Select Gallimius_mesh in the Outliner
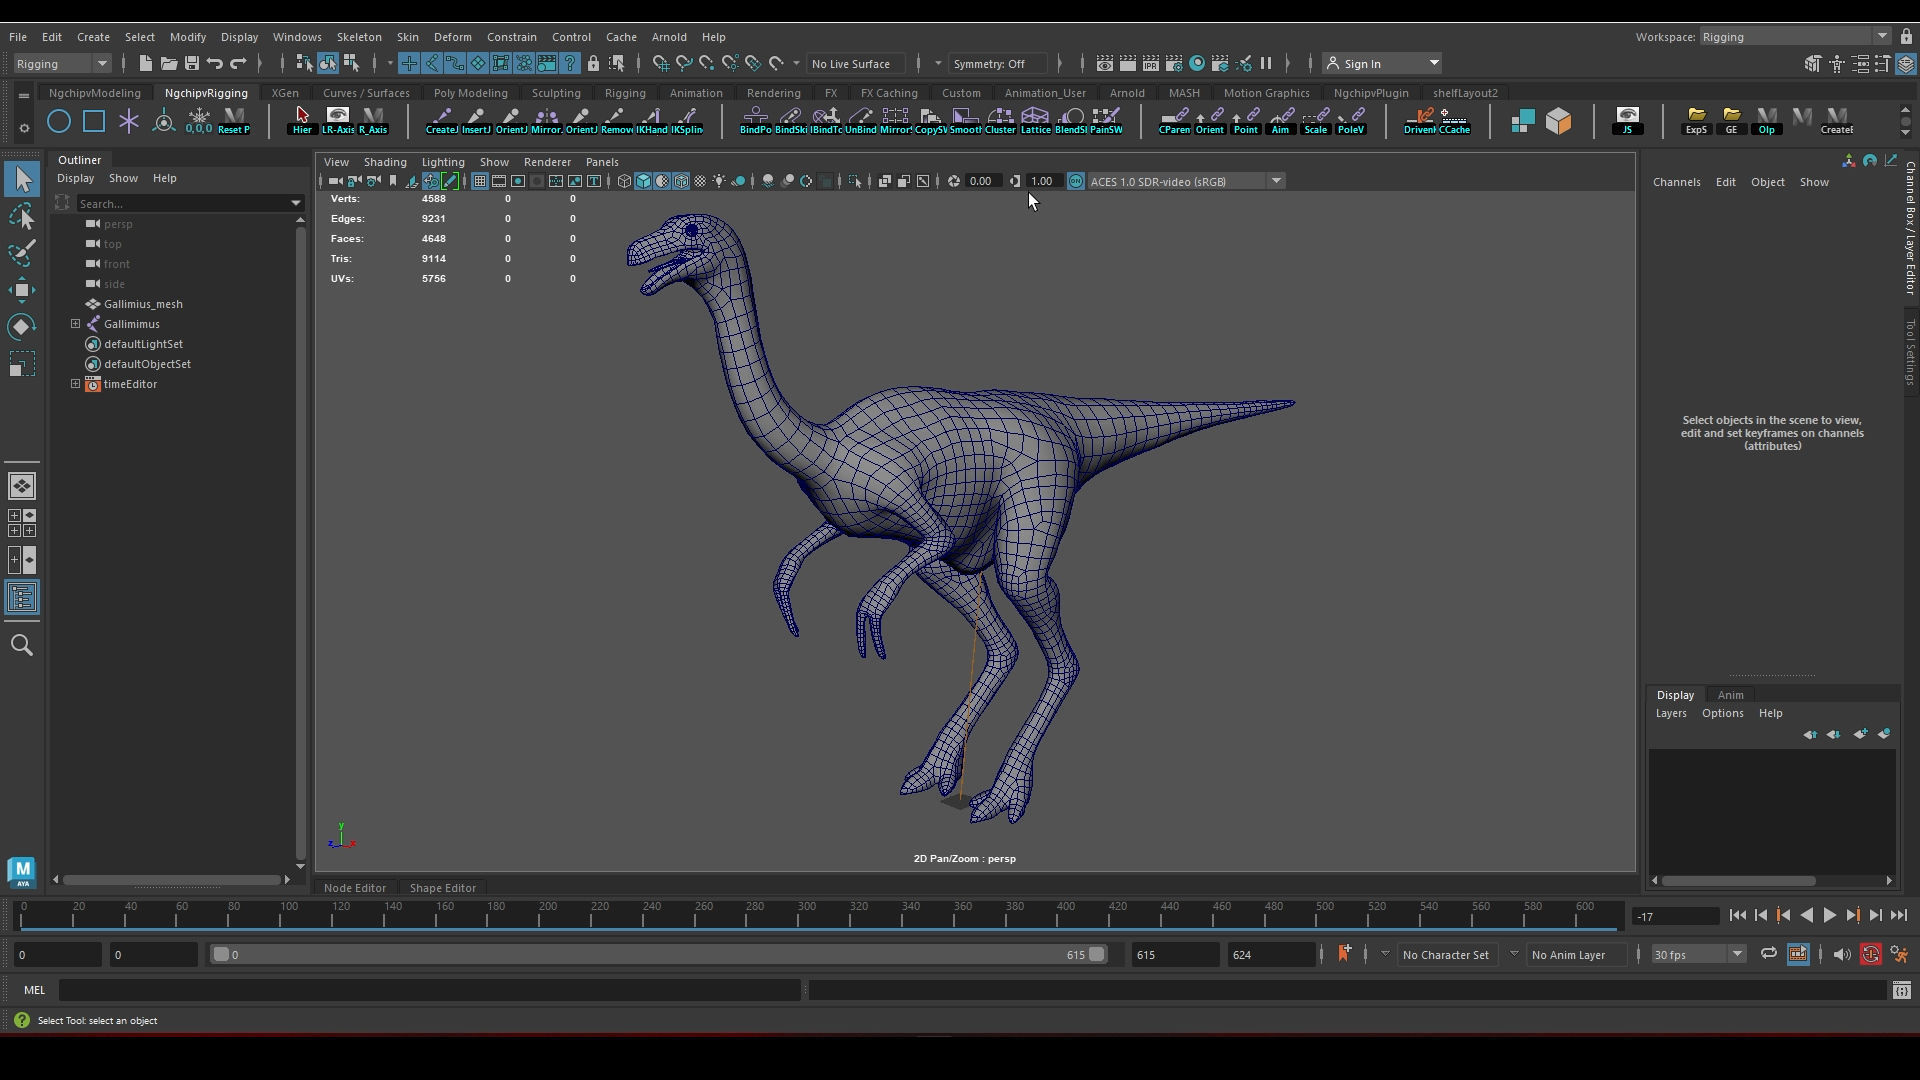1920x1080 pixels. tap(143, 304)
